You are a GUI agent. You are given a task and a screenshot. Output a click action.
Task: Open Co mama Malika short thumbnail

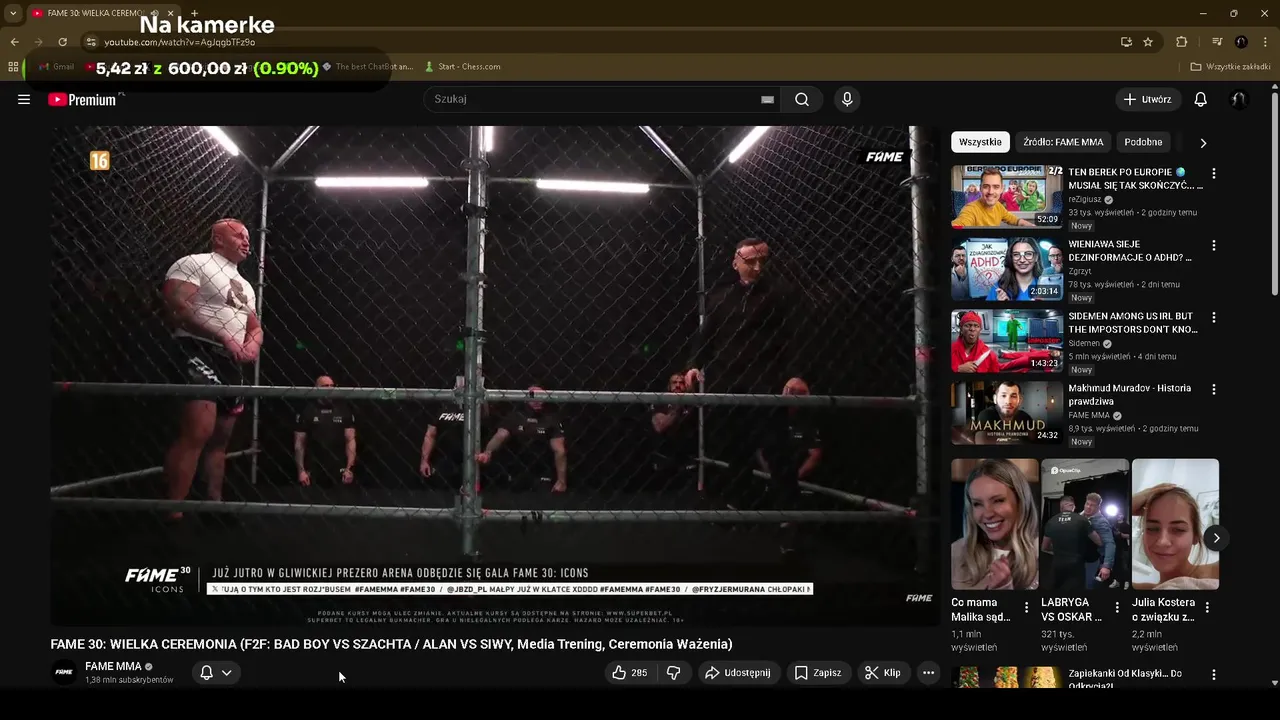click(995, 524)
